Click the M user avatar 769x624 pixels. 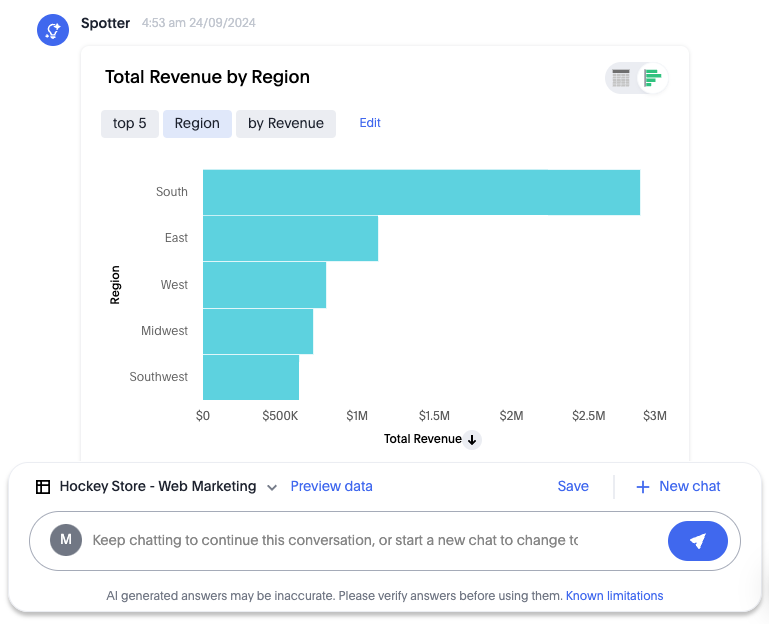pyautogui.click(x=66, y=540)
